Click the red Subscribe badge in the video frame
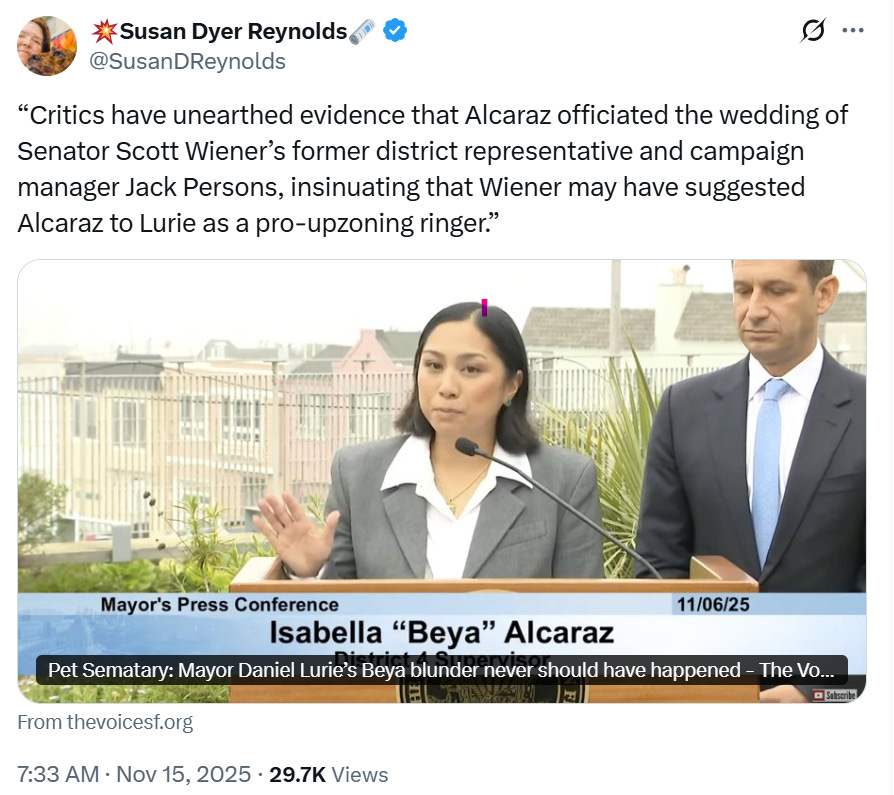 (x=834, y=695)
